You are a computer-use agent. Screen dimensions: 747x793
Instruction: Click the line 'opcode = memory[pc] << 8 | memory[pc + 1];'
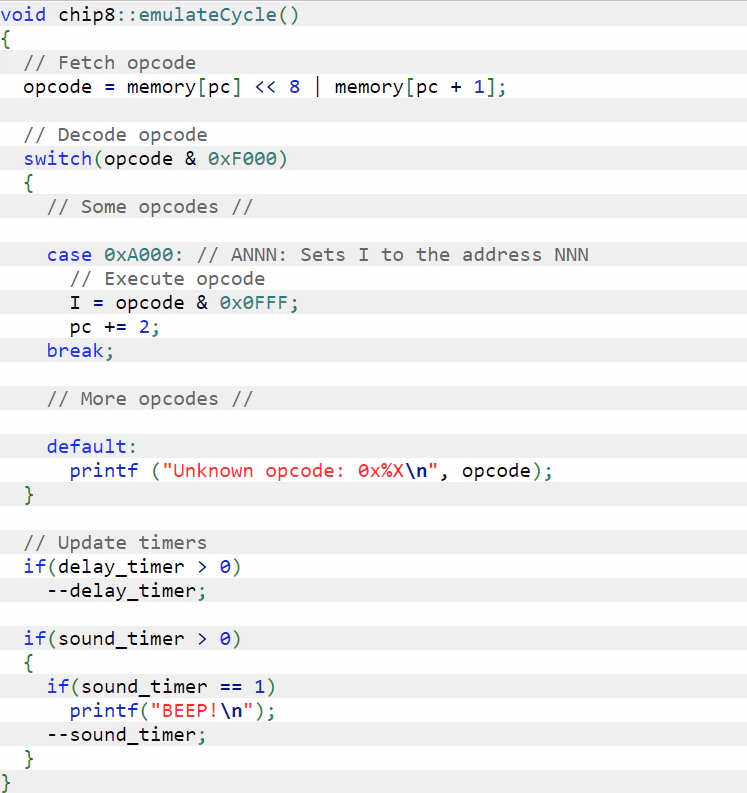[x=265, y=87]
